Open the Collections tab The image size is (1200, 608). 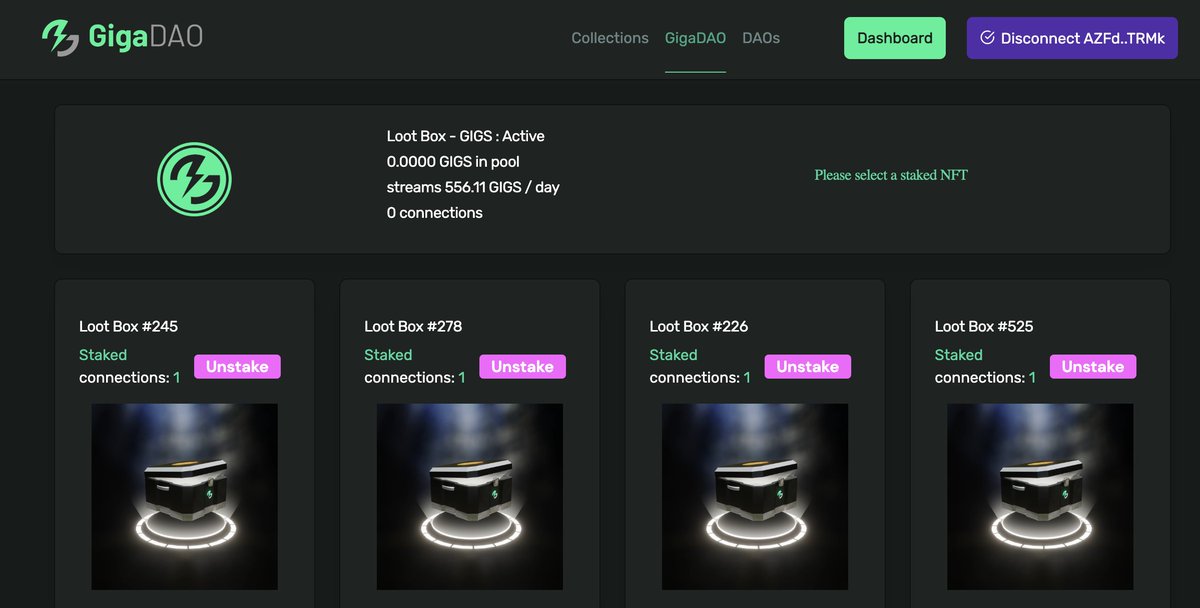[610, 38]
